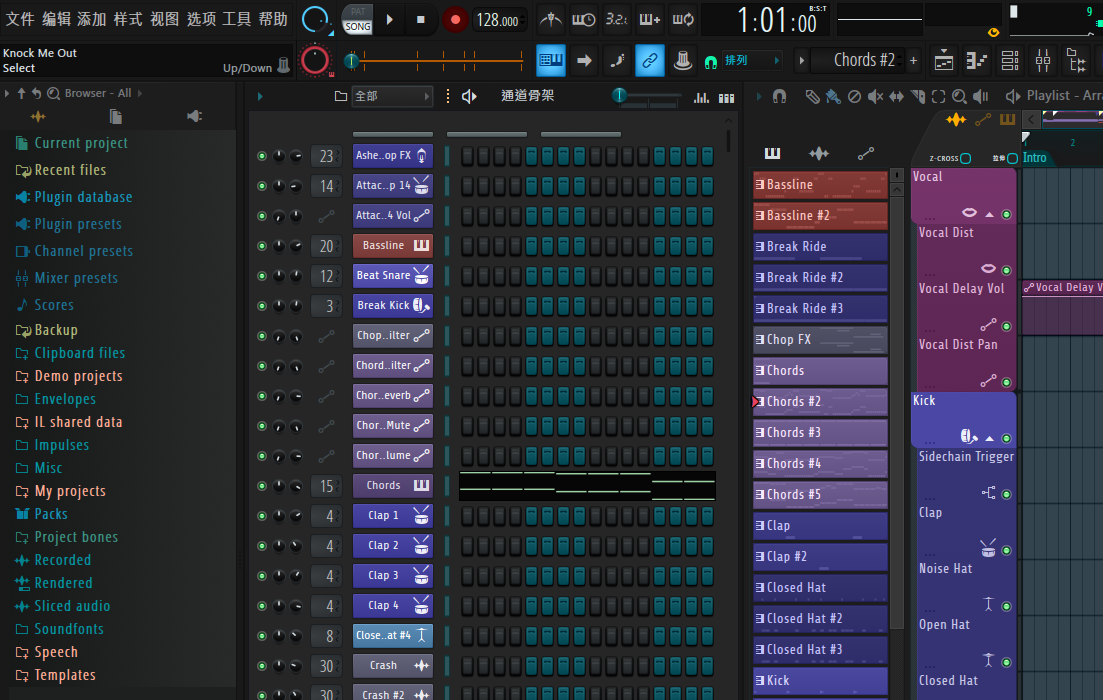The width and height of the screenshot is (1103, 700).
Task: Open the 文件 menu
Action: coord(20,19)
